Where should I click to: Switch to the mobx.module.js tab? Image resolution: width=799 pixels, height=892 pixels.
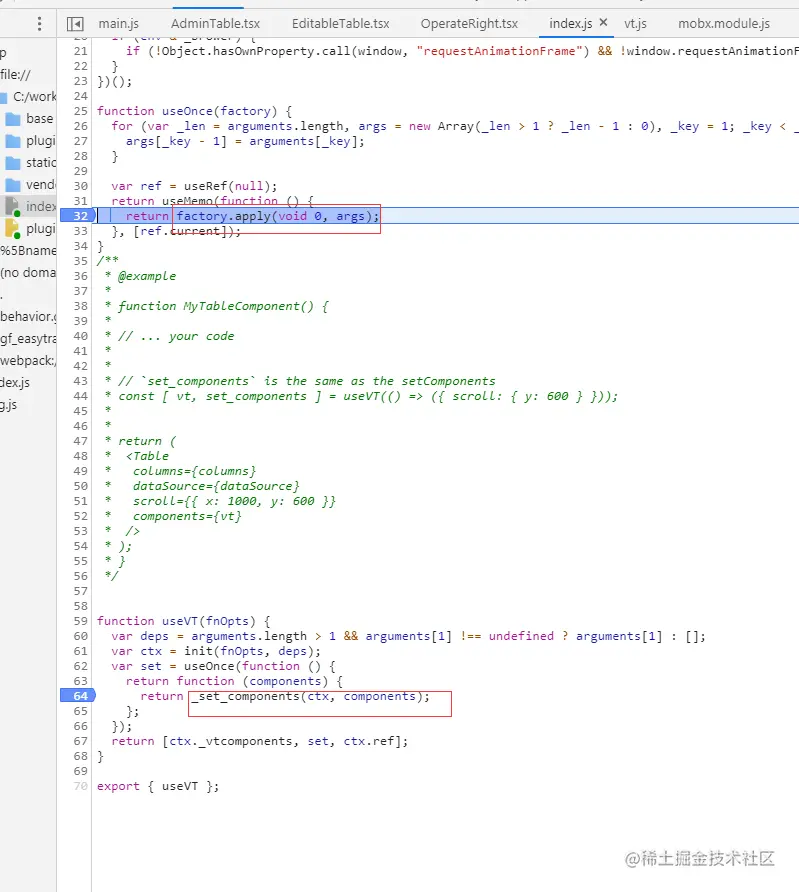(x=724, y=24)
